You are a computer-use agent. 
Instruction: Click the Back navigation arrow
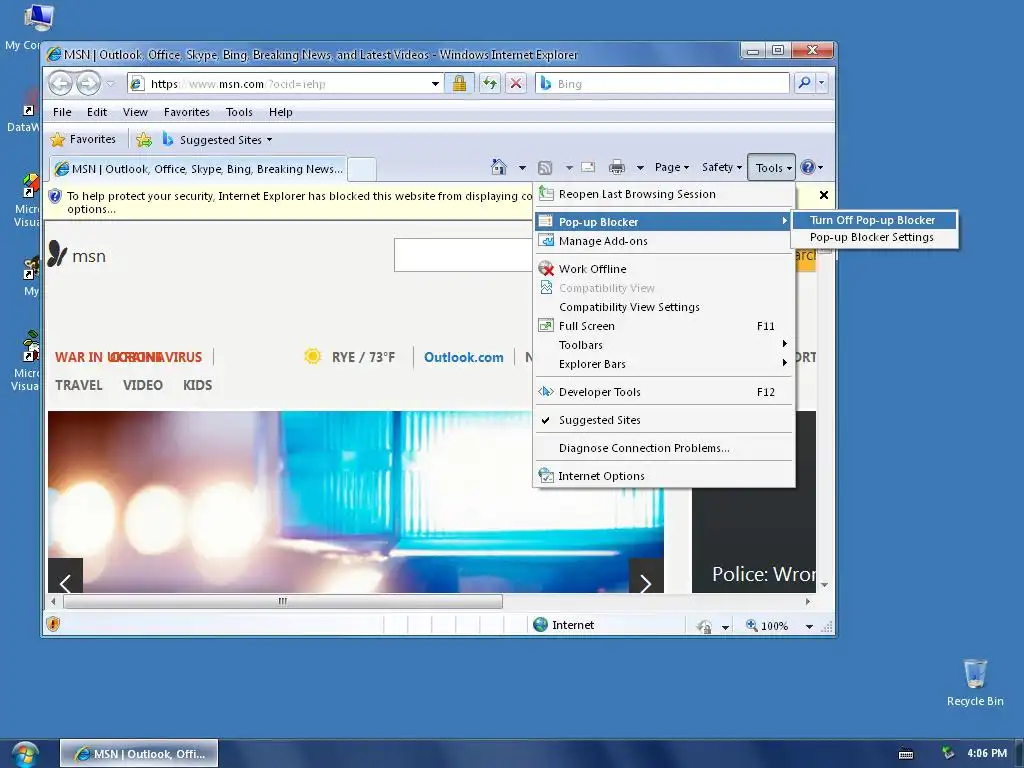tap(61, 83)
